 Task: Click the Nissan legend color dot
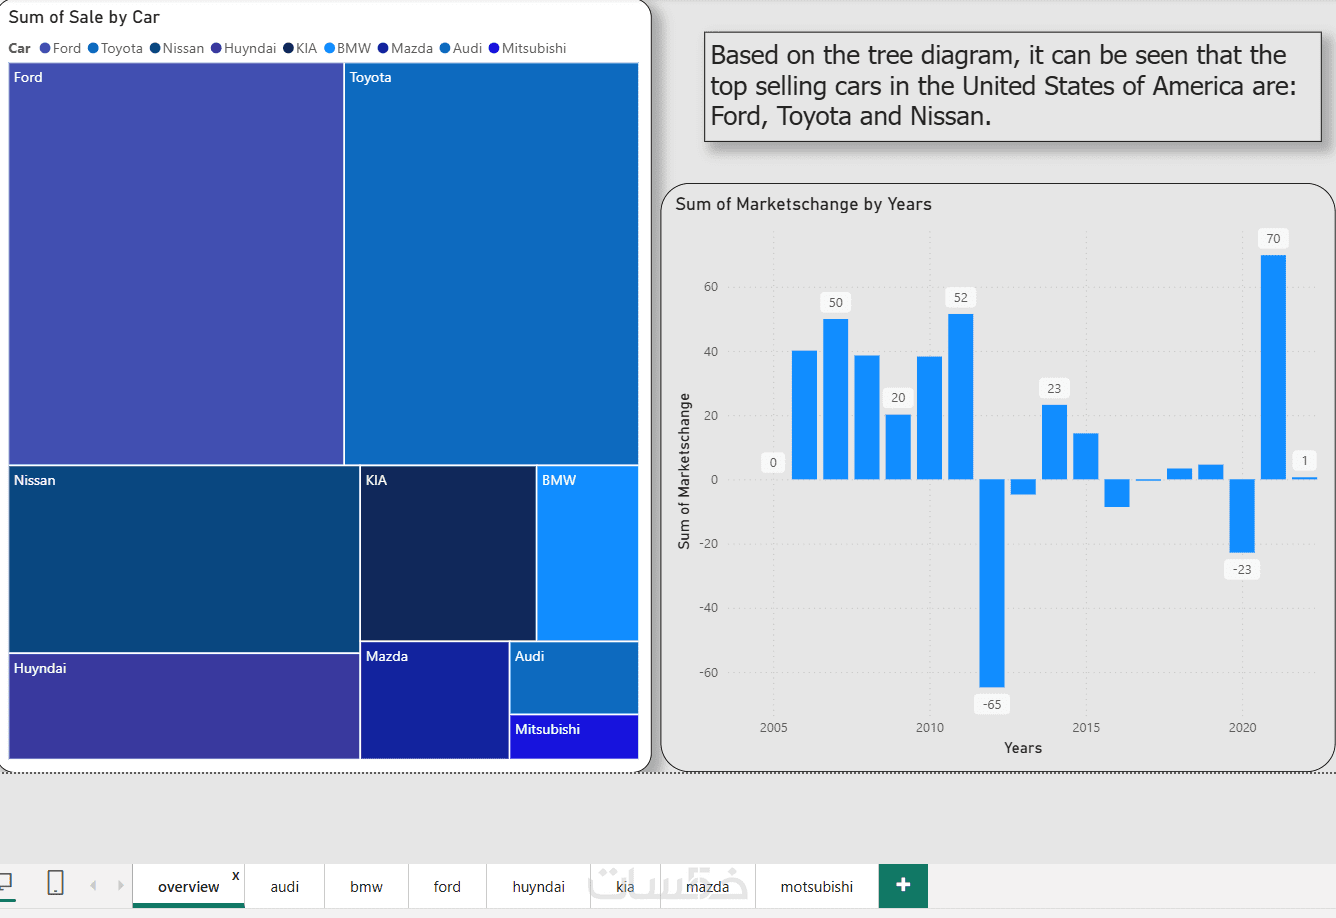click(x=155, y=48)
